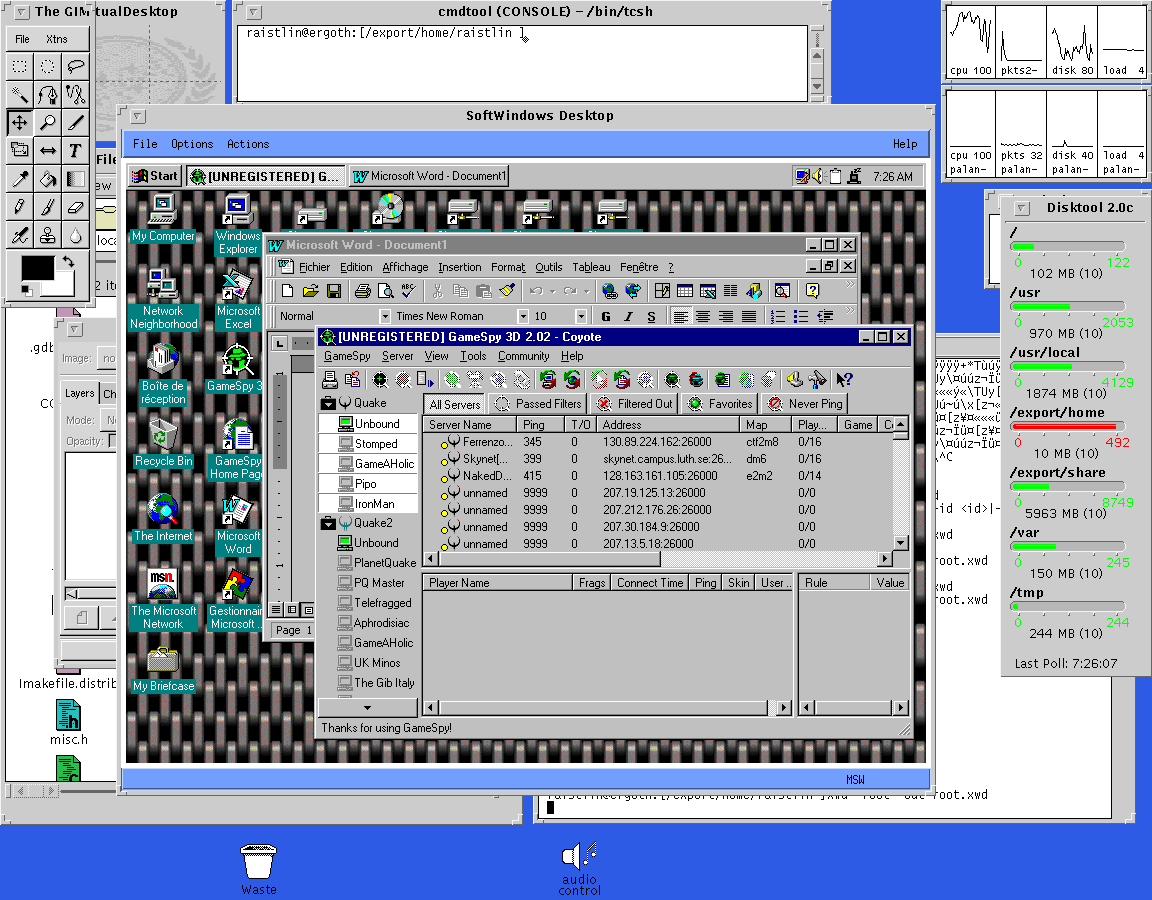Image resolution: width=1152 pixels, height=900 pixels.
Task: Toggle justify alignment in Word toolbar
Action: coord(749,316)
